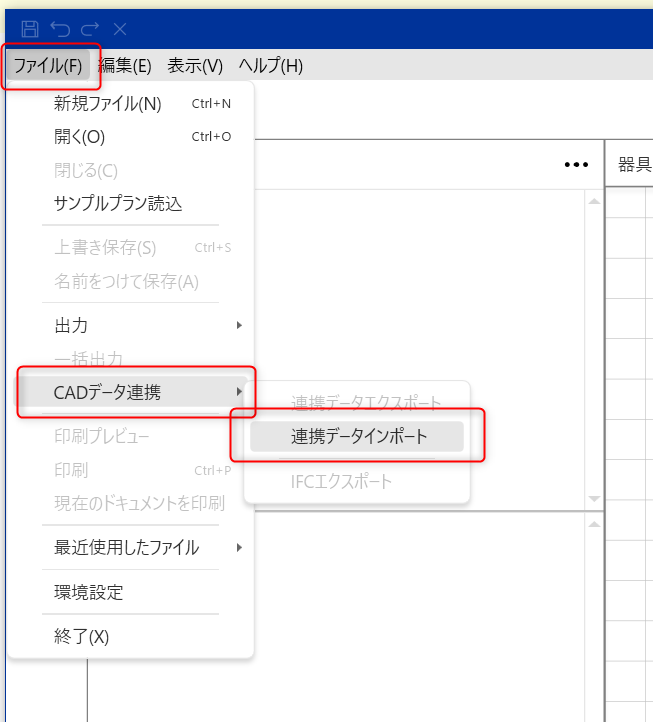Screen dimensions: 653x722
Task: Open the ファイル(F) menu
Action: (x=48, y=66)
